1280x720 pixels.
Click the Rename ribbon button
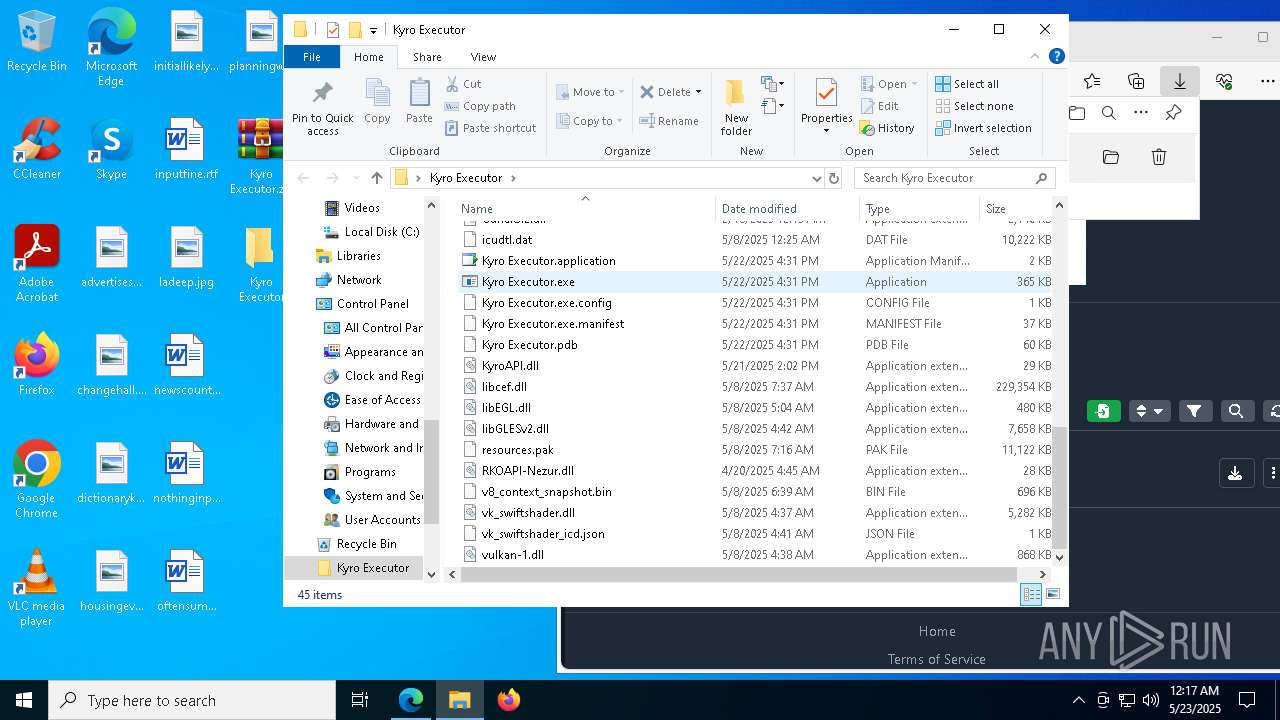pyautogui.click(x=669, y=121)
